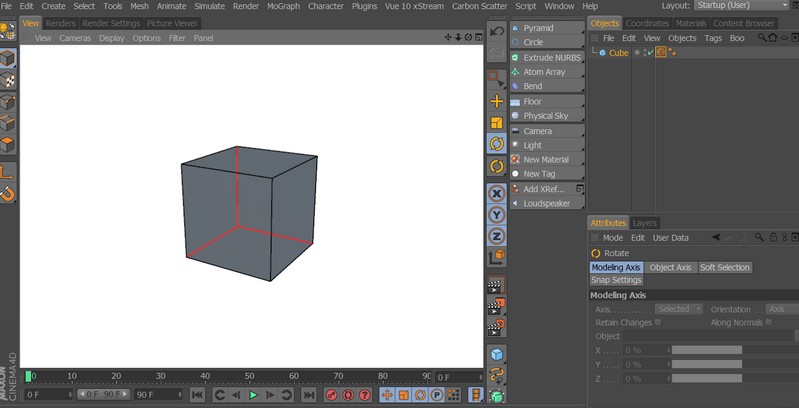Toggle Cube's green enable checkmark
This screenshot has height=408, width=799.
[x=650, y=52]
